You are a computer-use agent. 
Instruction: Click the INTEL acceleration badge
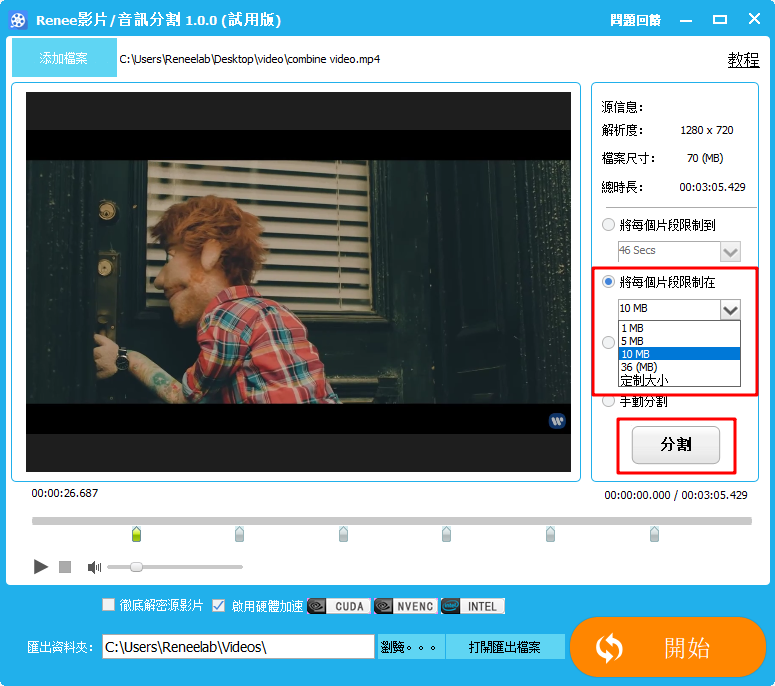pyautogui.click(x=473, y=606)
